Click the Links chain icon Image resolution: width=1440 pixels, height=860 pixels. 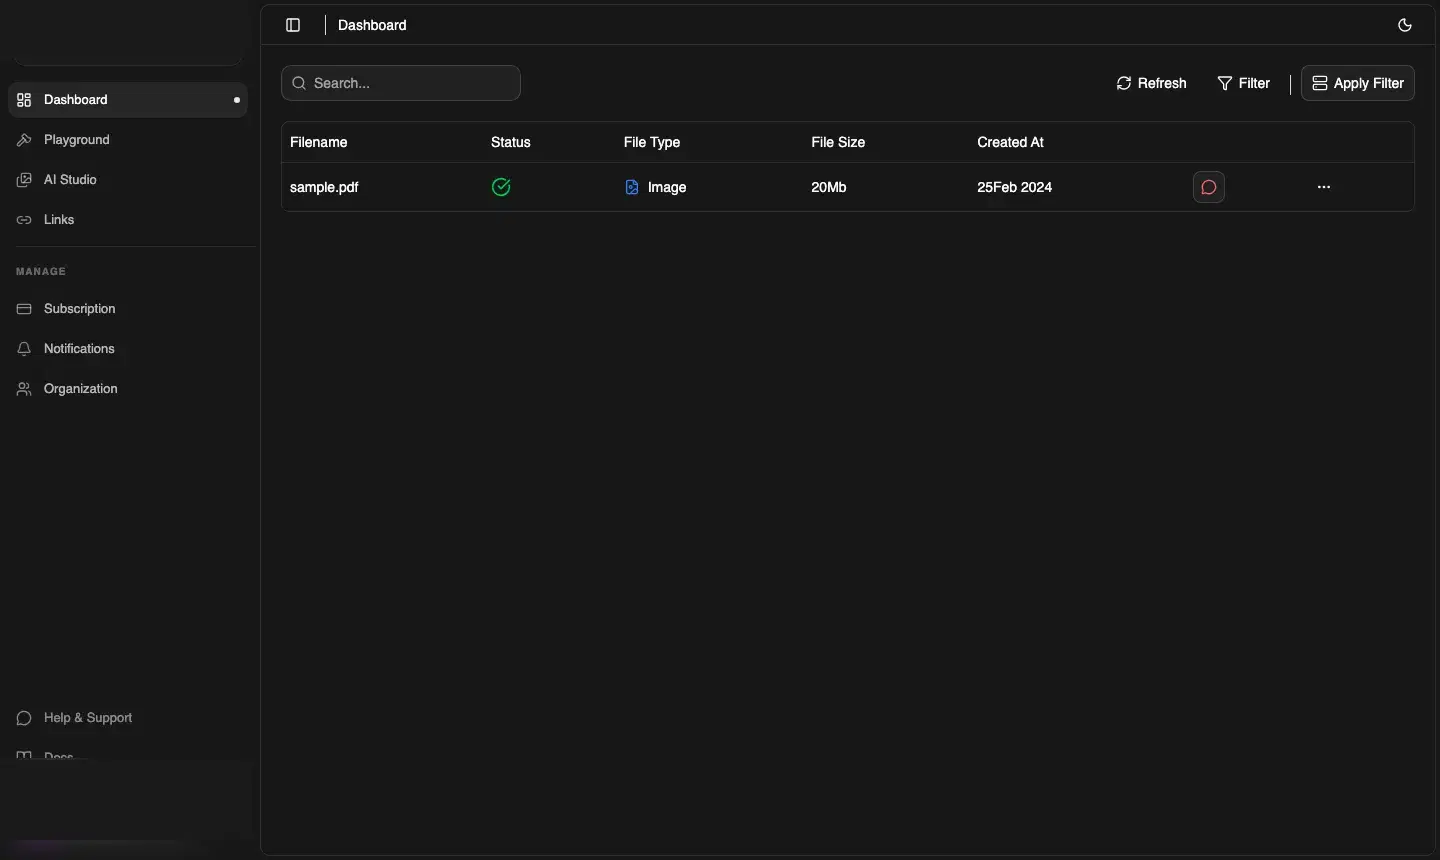[24, 220]
